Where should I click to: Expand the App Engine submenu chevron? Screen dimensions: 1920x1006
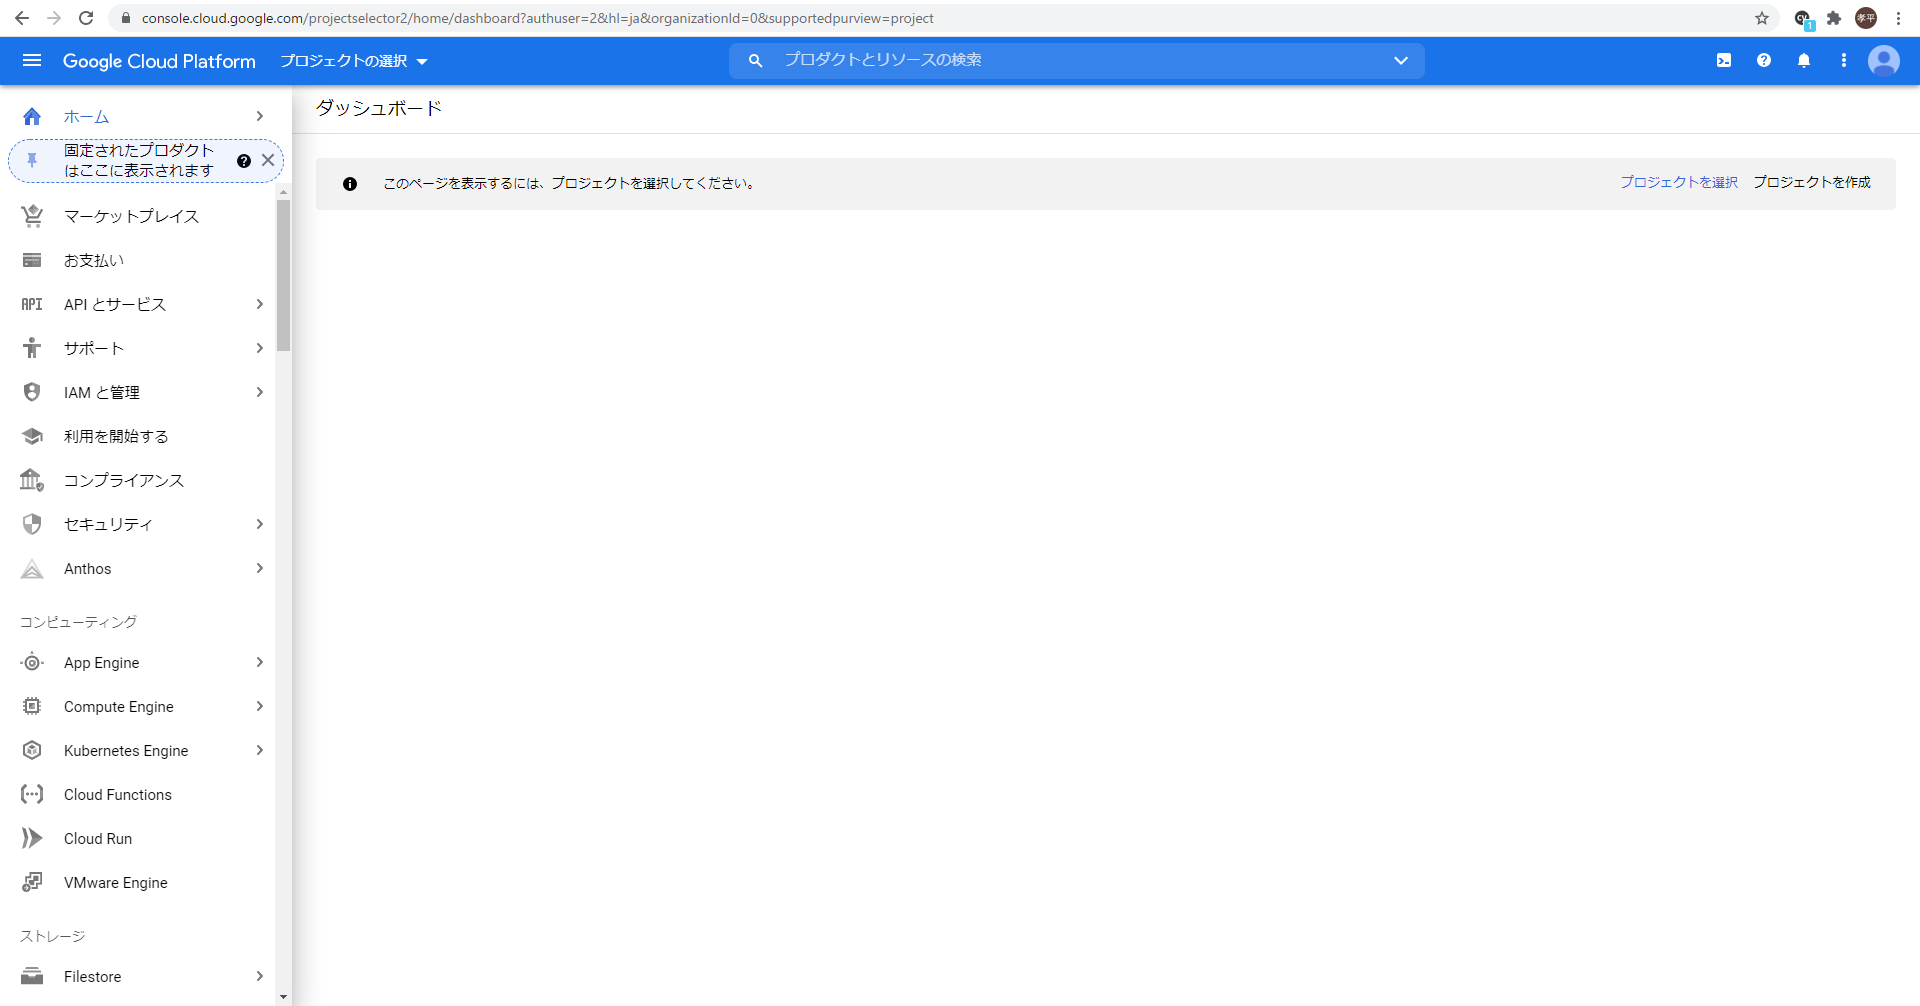click(x=260, y=662)
